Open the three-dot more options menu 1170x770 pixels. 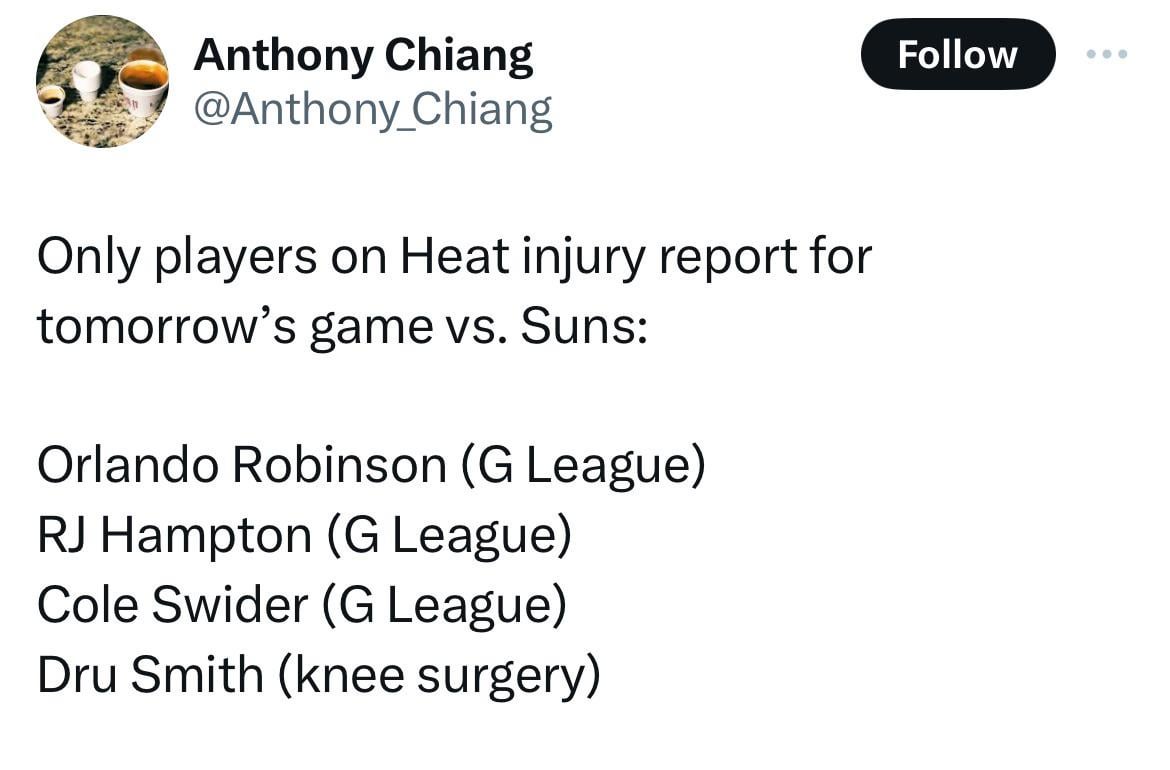1108,54
